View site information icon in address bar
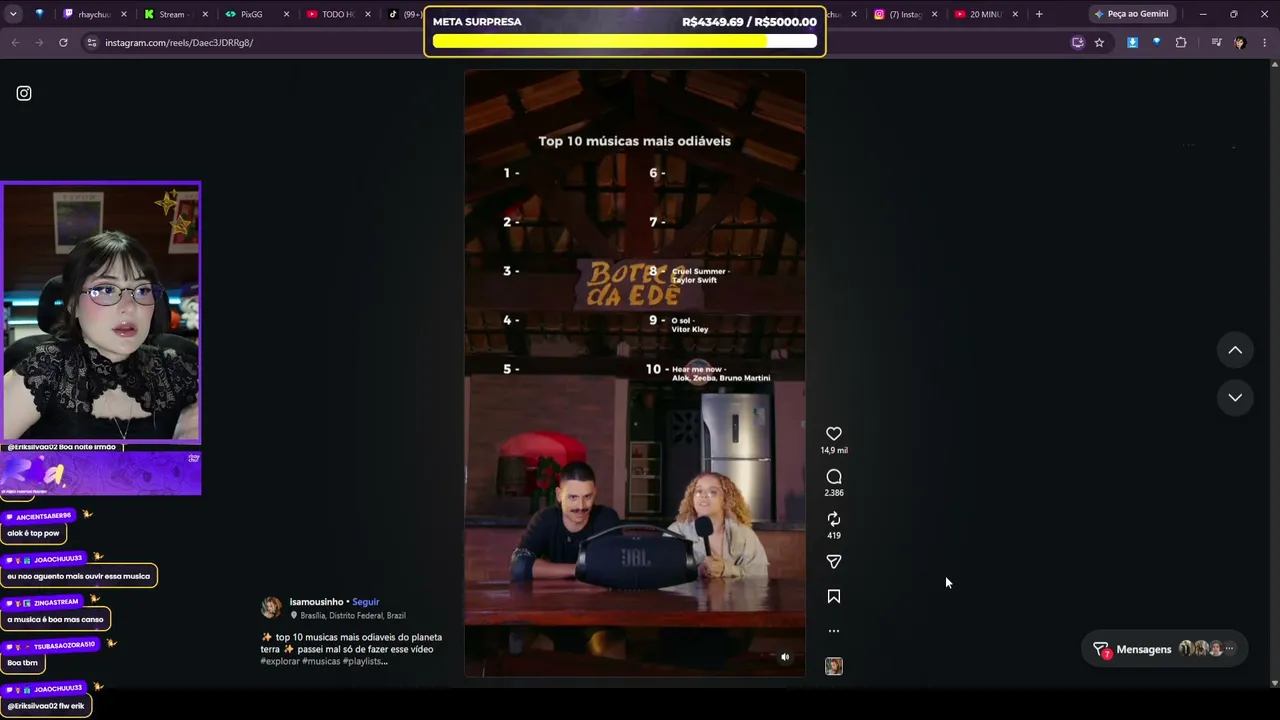The width and height of the screenshot is (1280, 720). (x=92, y=43)
